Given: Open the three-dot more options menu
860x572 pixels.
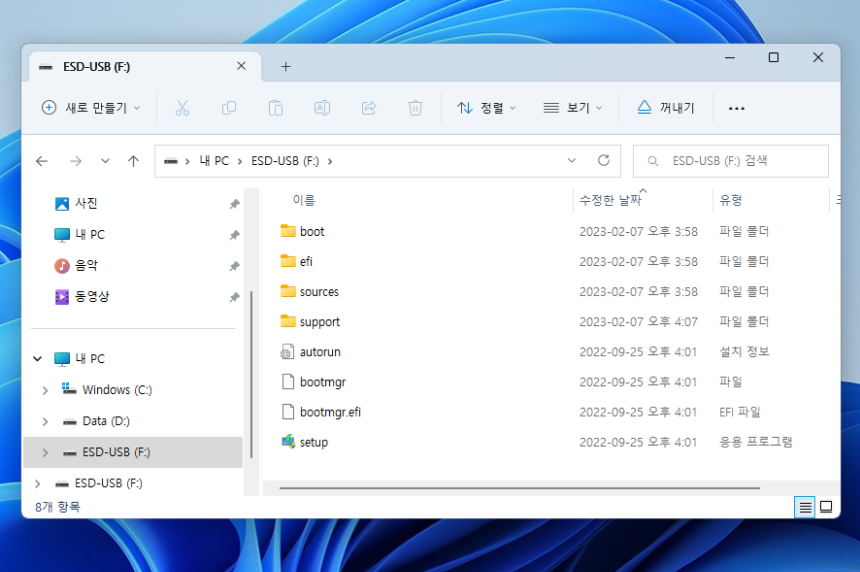Looking at the screenshot, I should (x=736, y=109).
